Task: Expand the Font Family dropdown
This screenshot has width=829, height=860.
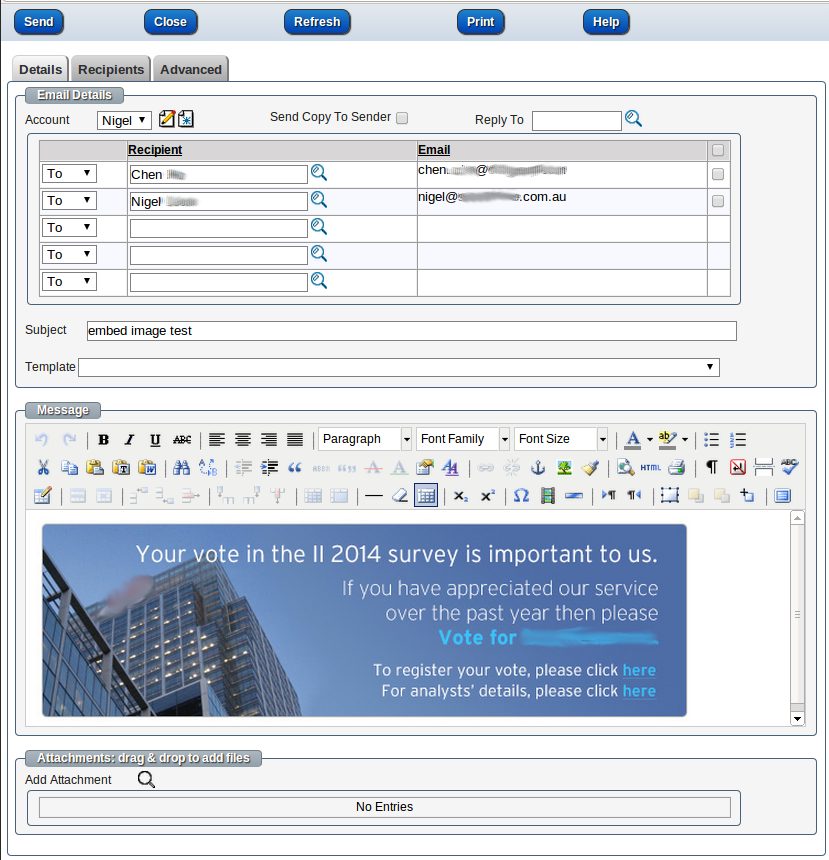Action: coord(463,439)
